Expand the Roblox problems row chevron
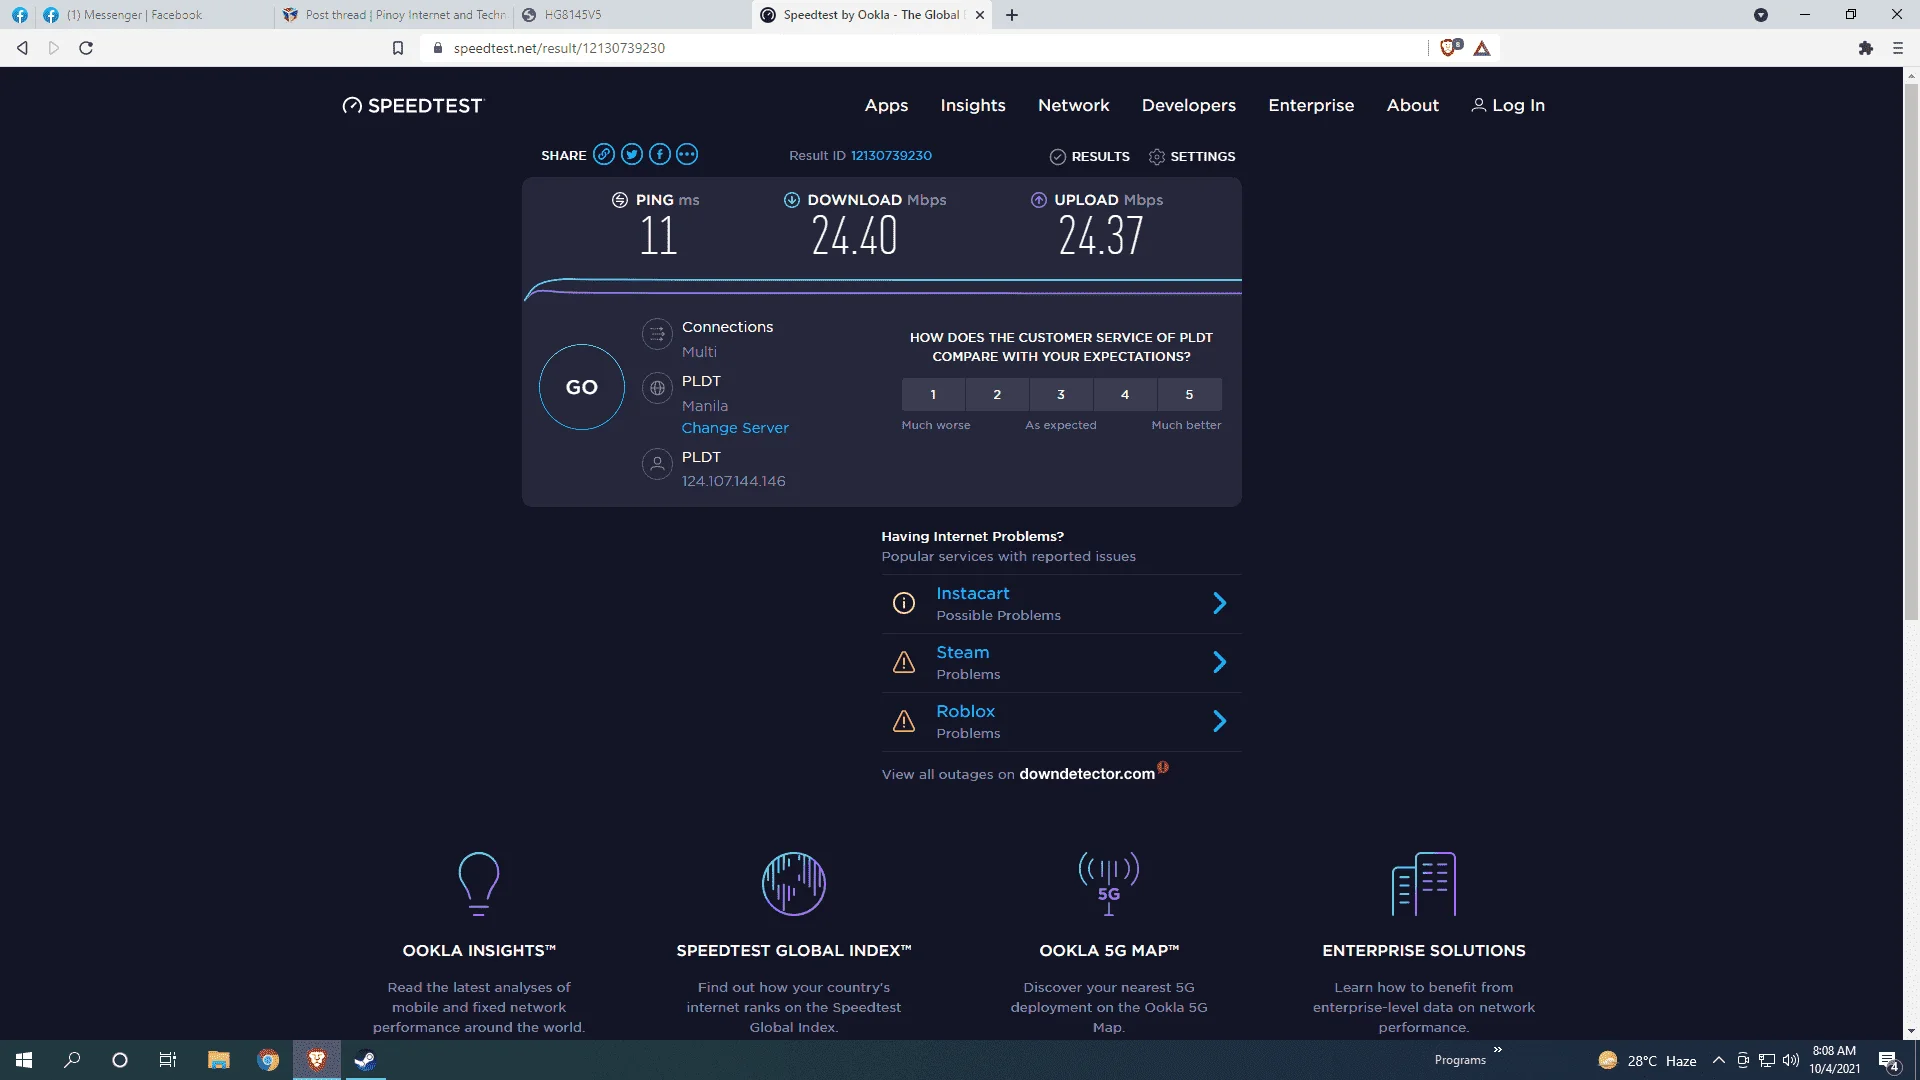 [x=1219, y=721]
